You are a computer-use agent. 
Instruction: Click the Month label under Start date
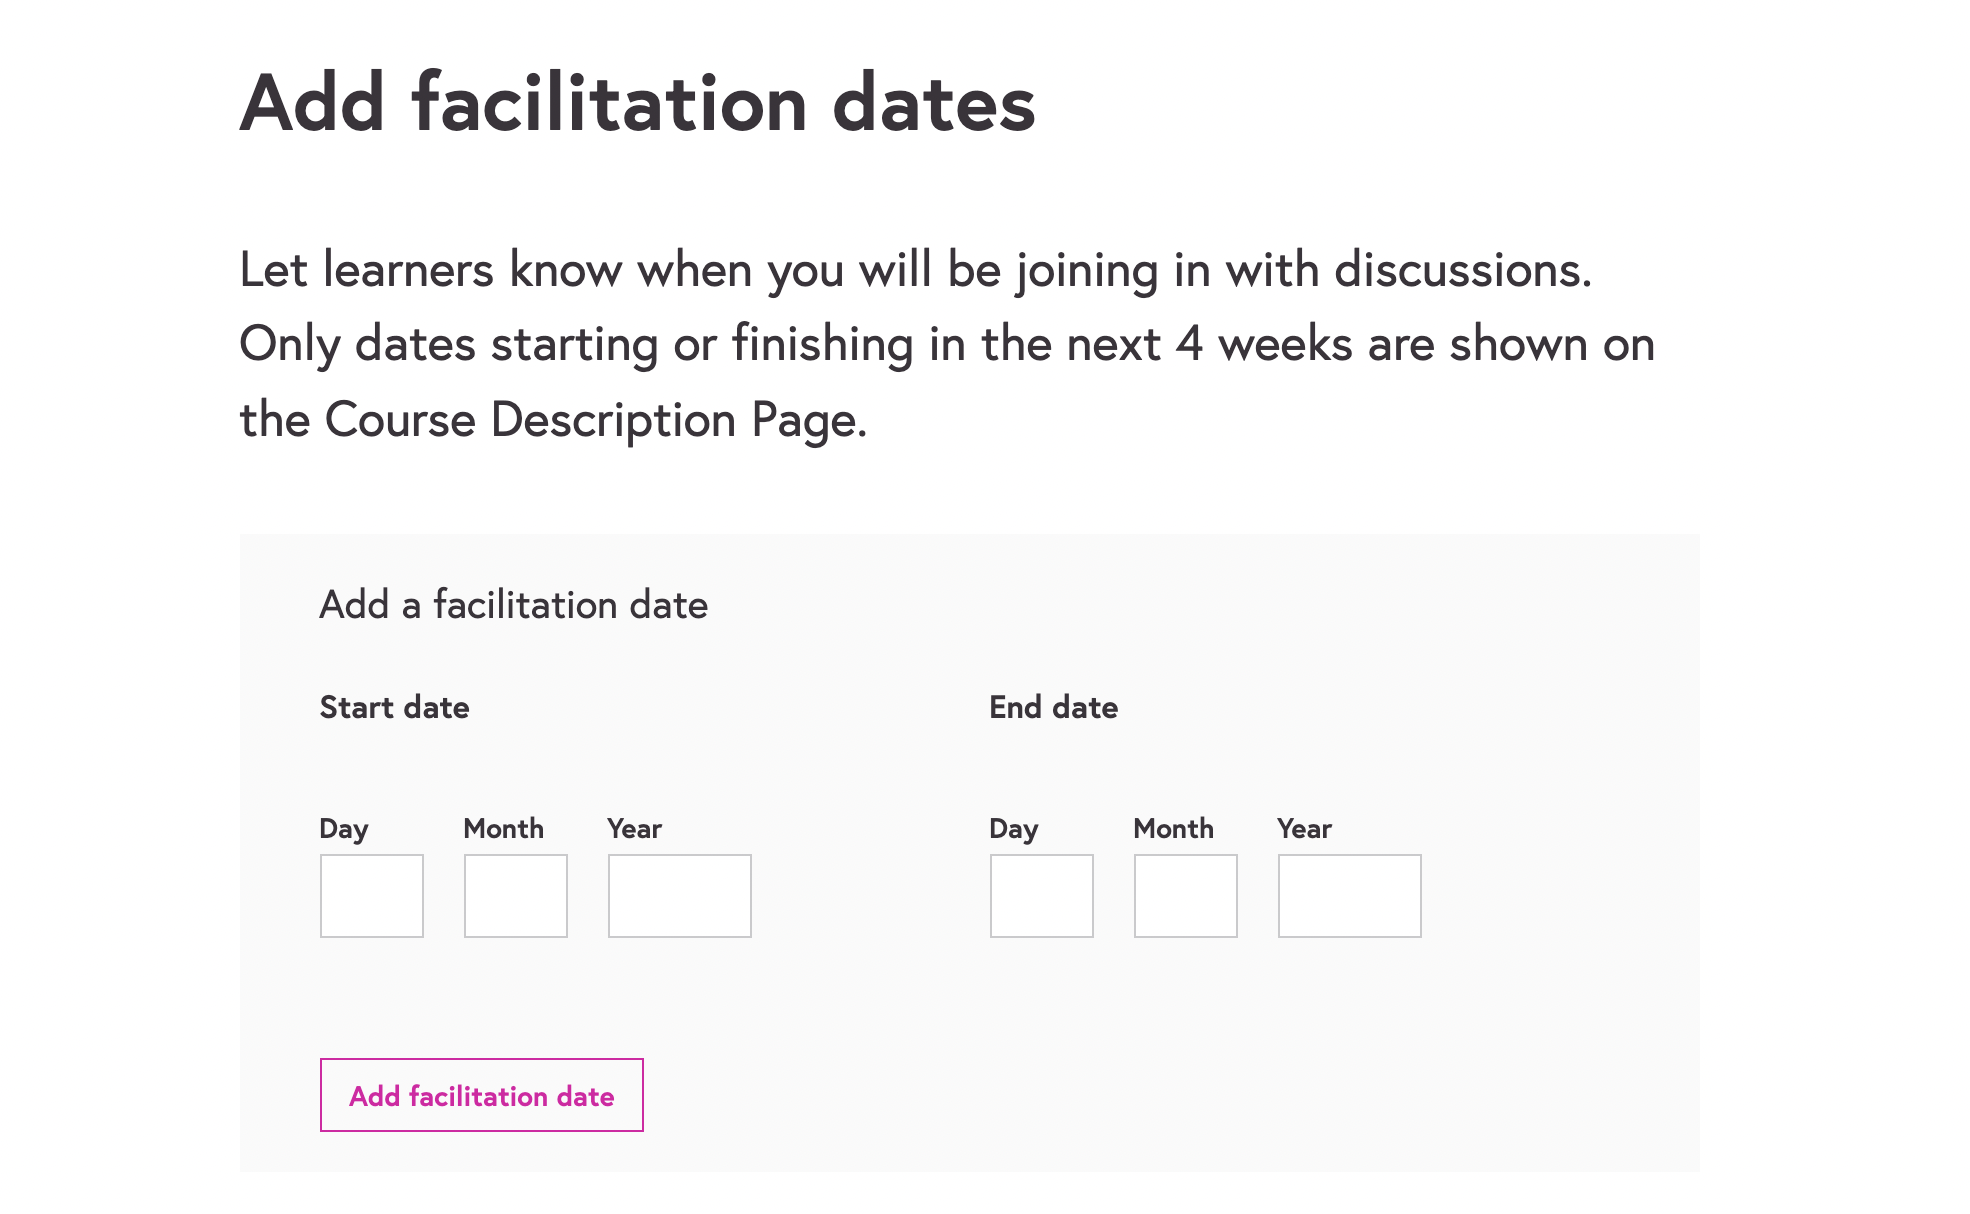click(x=503, y=829)
